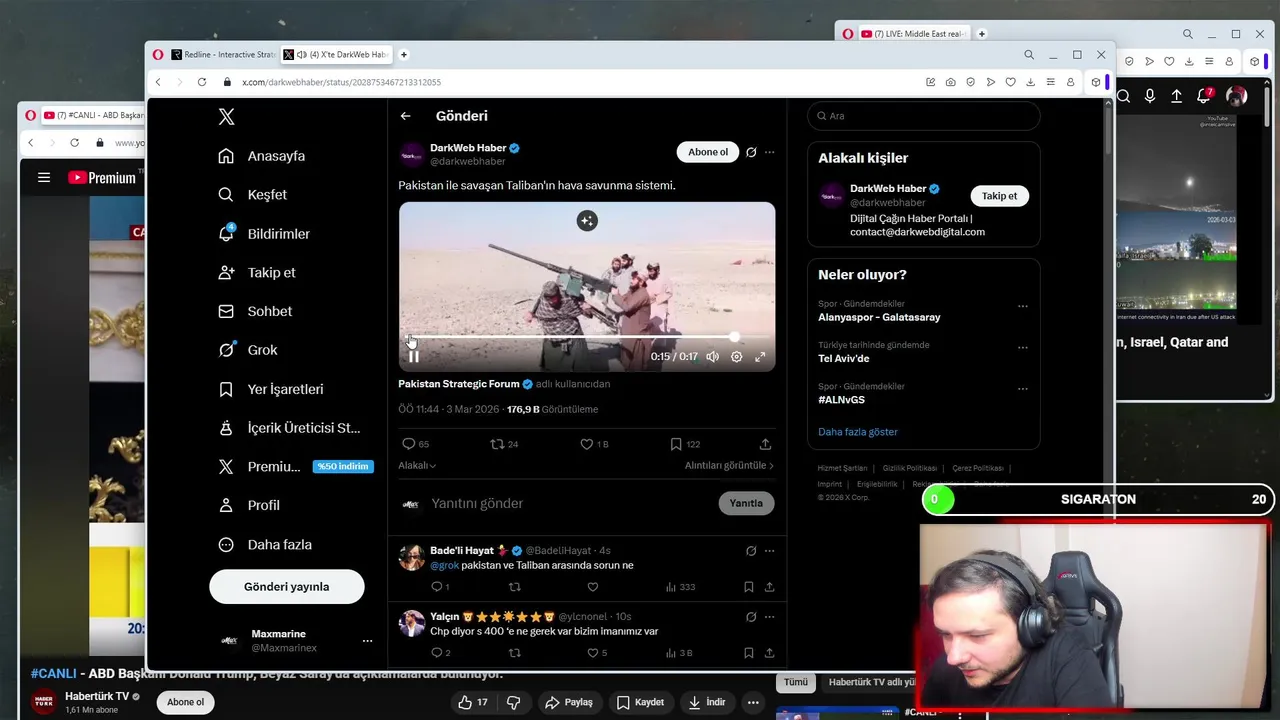Screen dimensions: 1280x720
Task: Click Daha fazla göster link
Action: click(858, 432)
